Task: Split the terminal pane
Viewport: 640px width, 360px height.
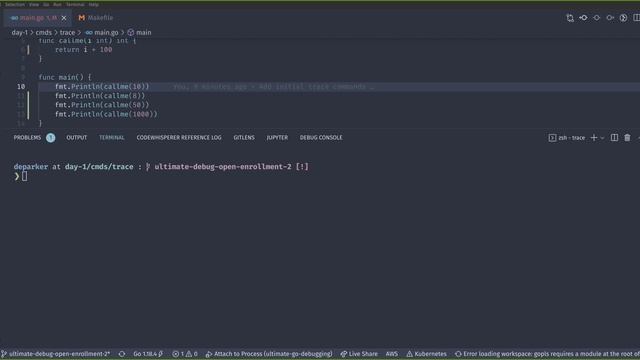Action: click(x=614, y=138)
